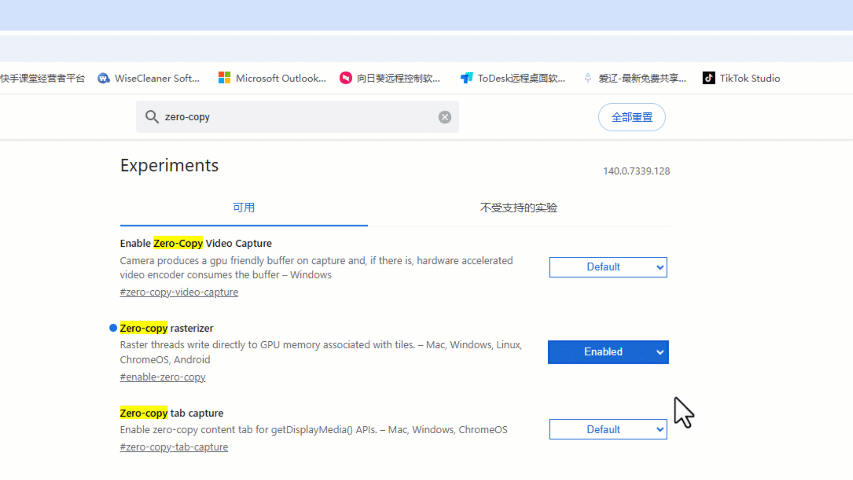This screenshot has height=480, width=853.
Task: Open the Microsoft Outlook bookmark icon
Action: pos(224,78)
